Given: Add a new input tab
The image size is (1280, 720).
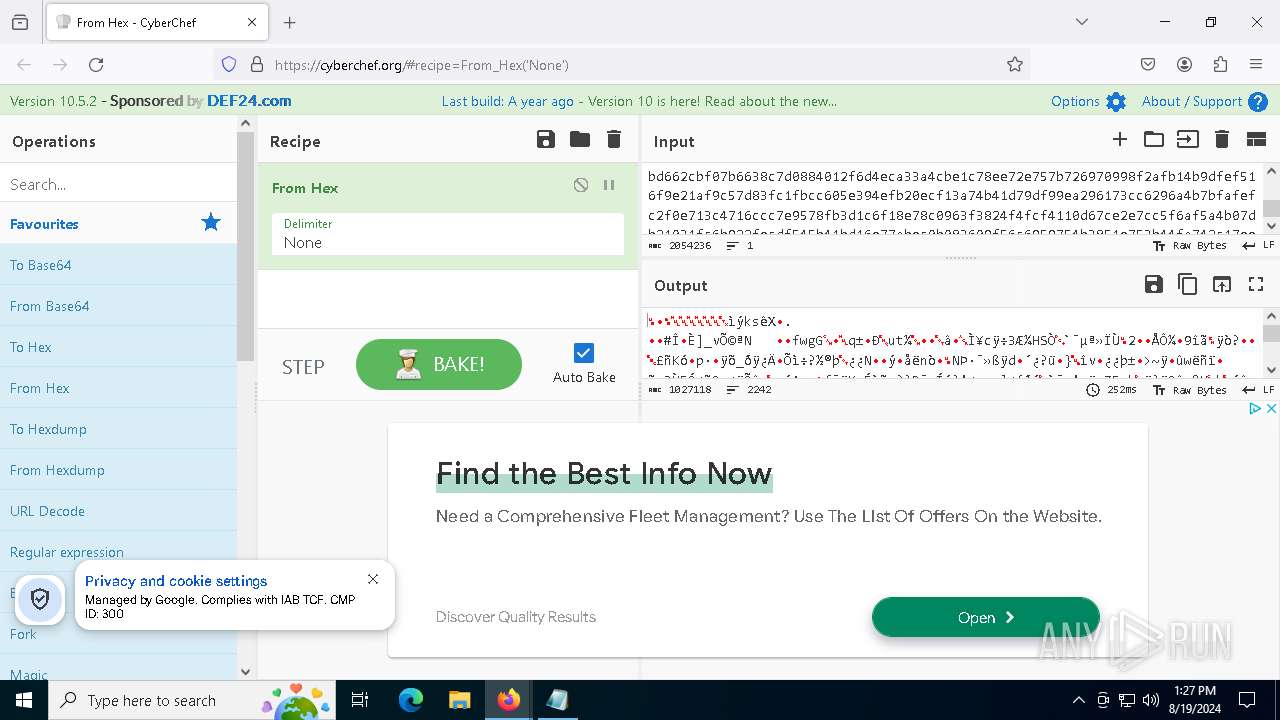Looking at the screenshot, I should [x=1120, y=140].
